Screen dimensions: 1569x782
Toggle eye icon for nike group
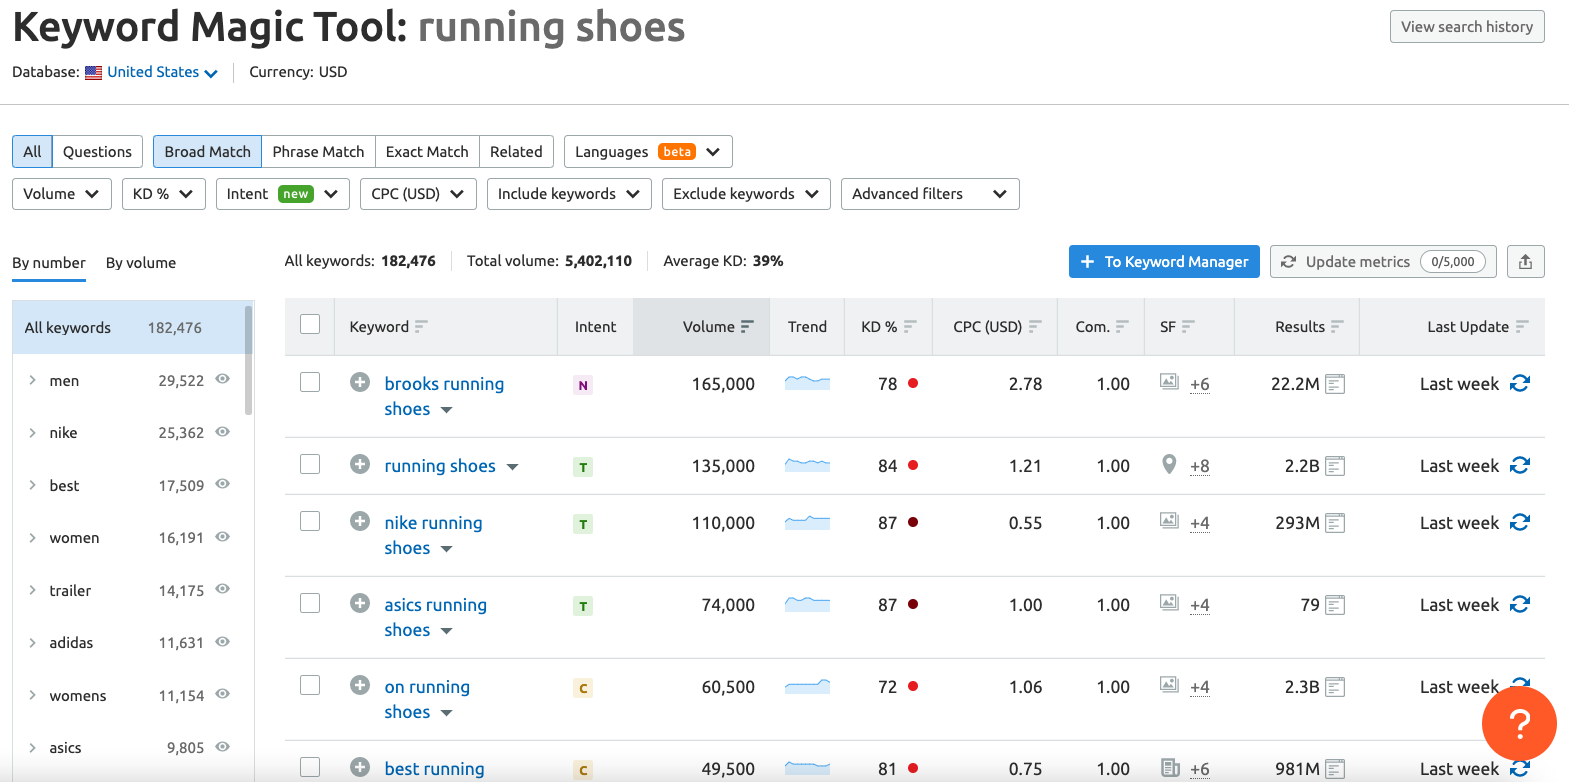tap(223, 432)
